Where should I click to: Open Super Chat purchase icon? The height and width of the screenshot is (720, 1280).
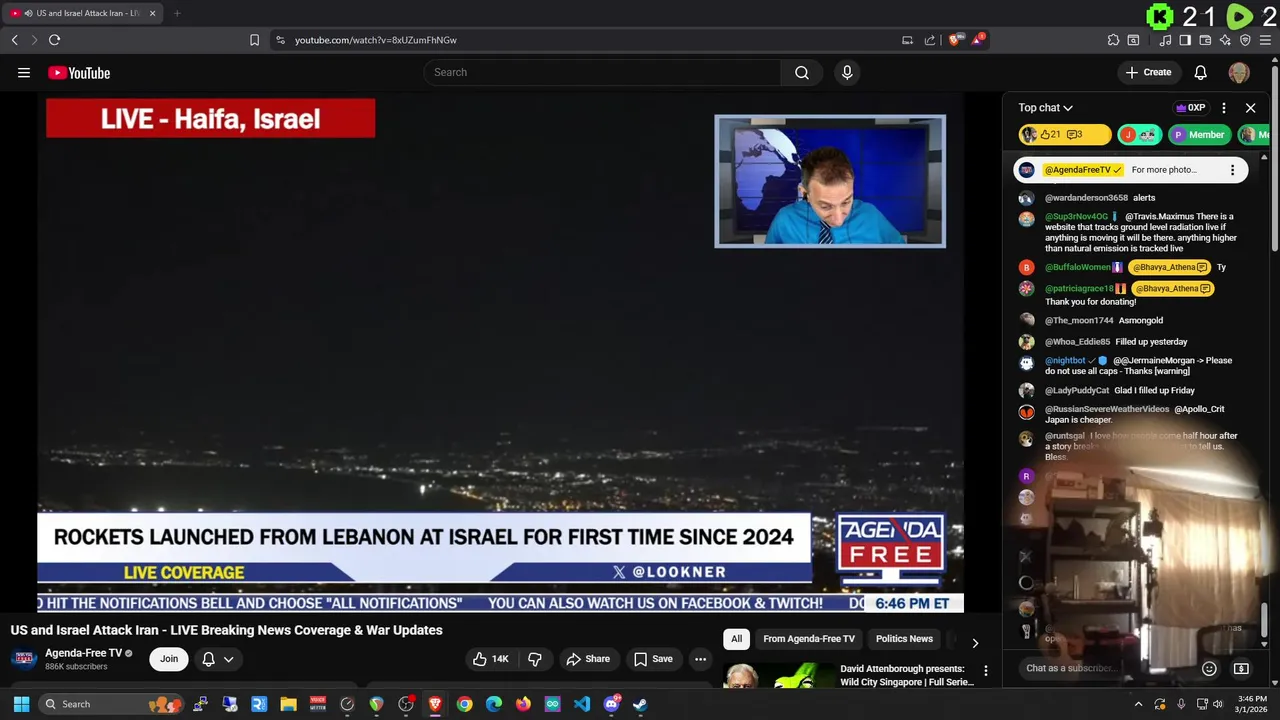(x=1241, y=668)
